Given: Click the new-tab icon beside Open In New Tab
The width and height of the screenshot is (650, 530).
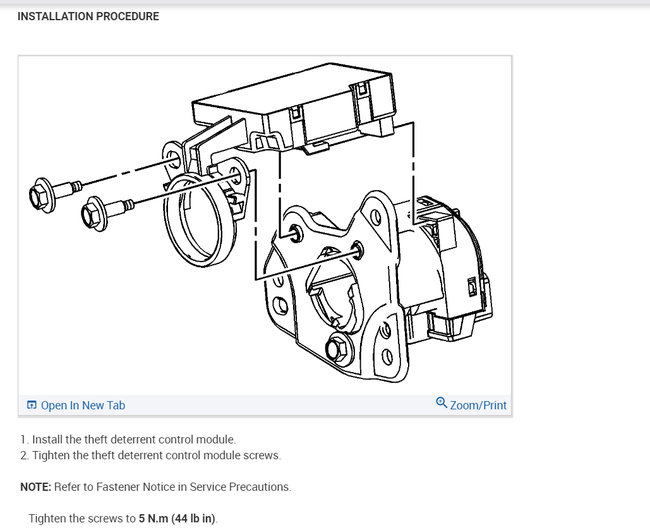Looking at the screenshot, I should [32, 405].
